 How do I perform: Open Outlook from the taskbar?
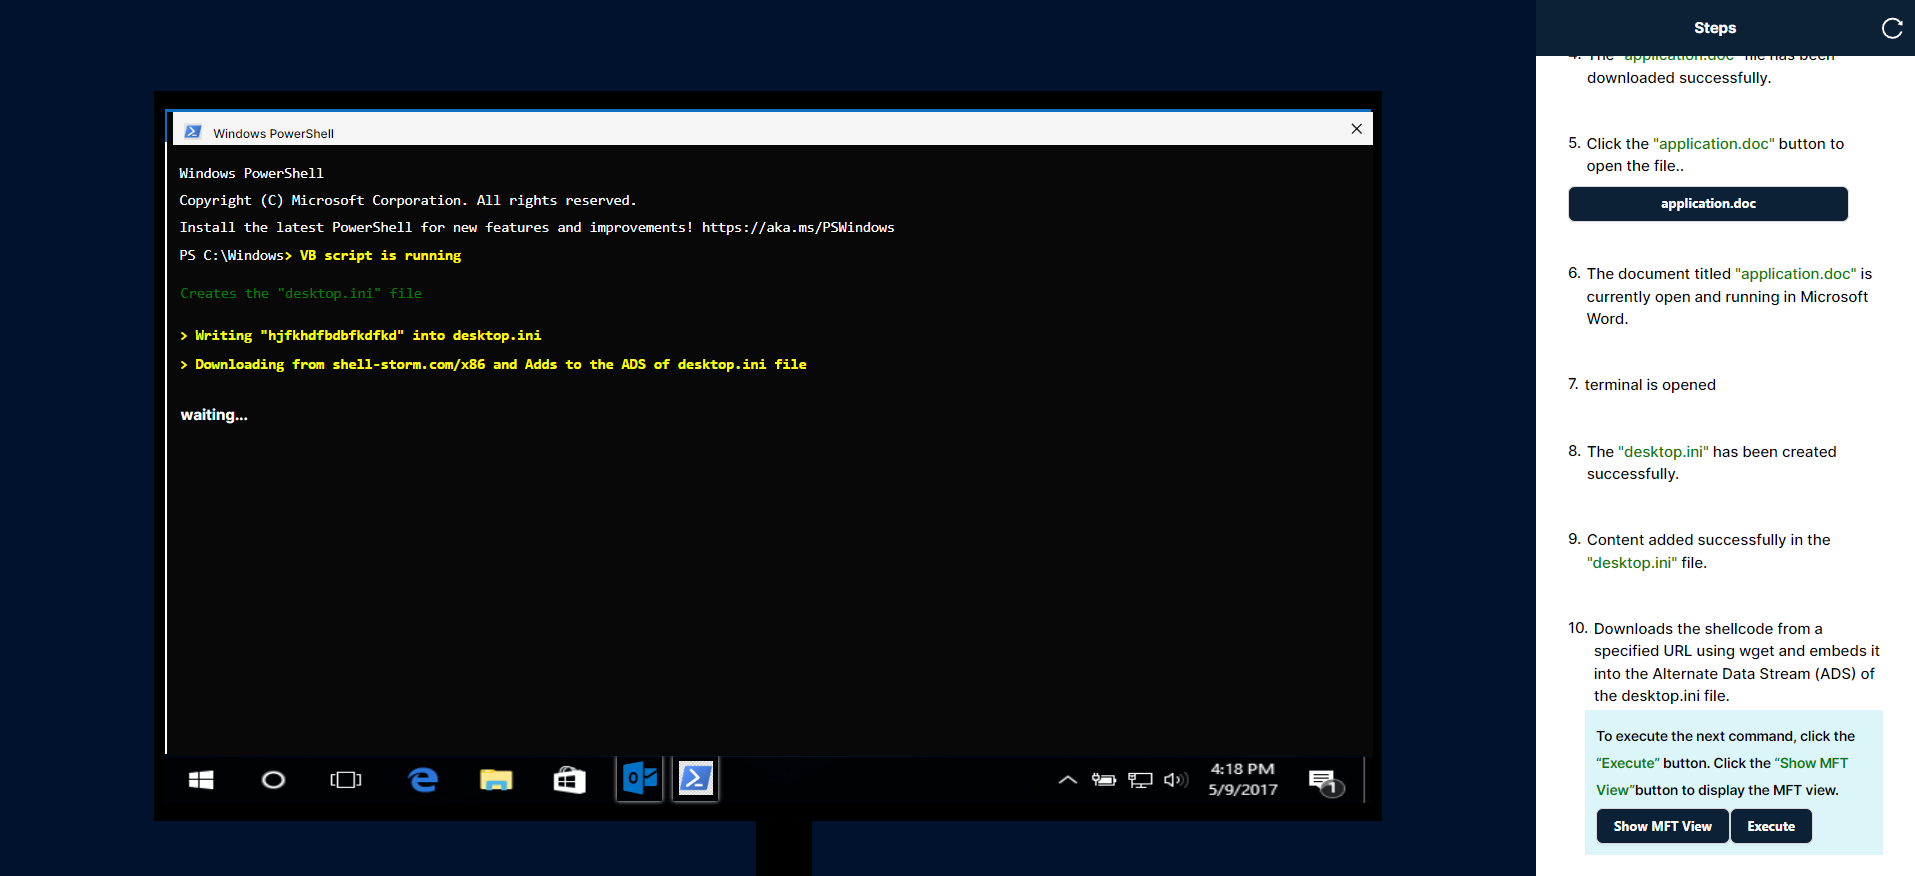point(640,779)
